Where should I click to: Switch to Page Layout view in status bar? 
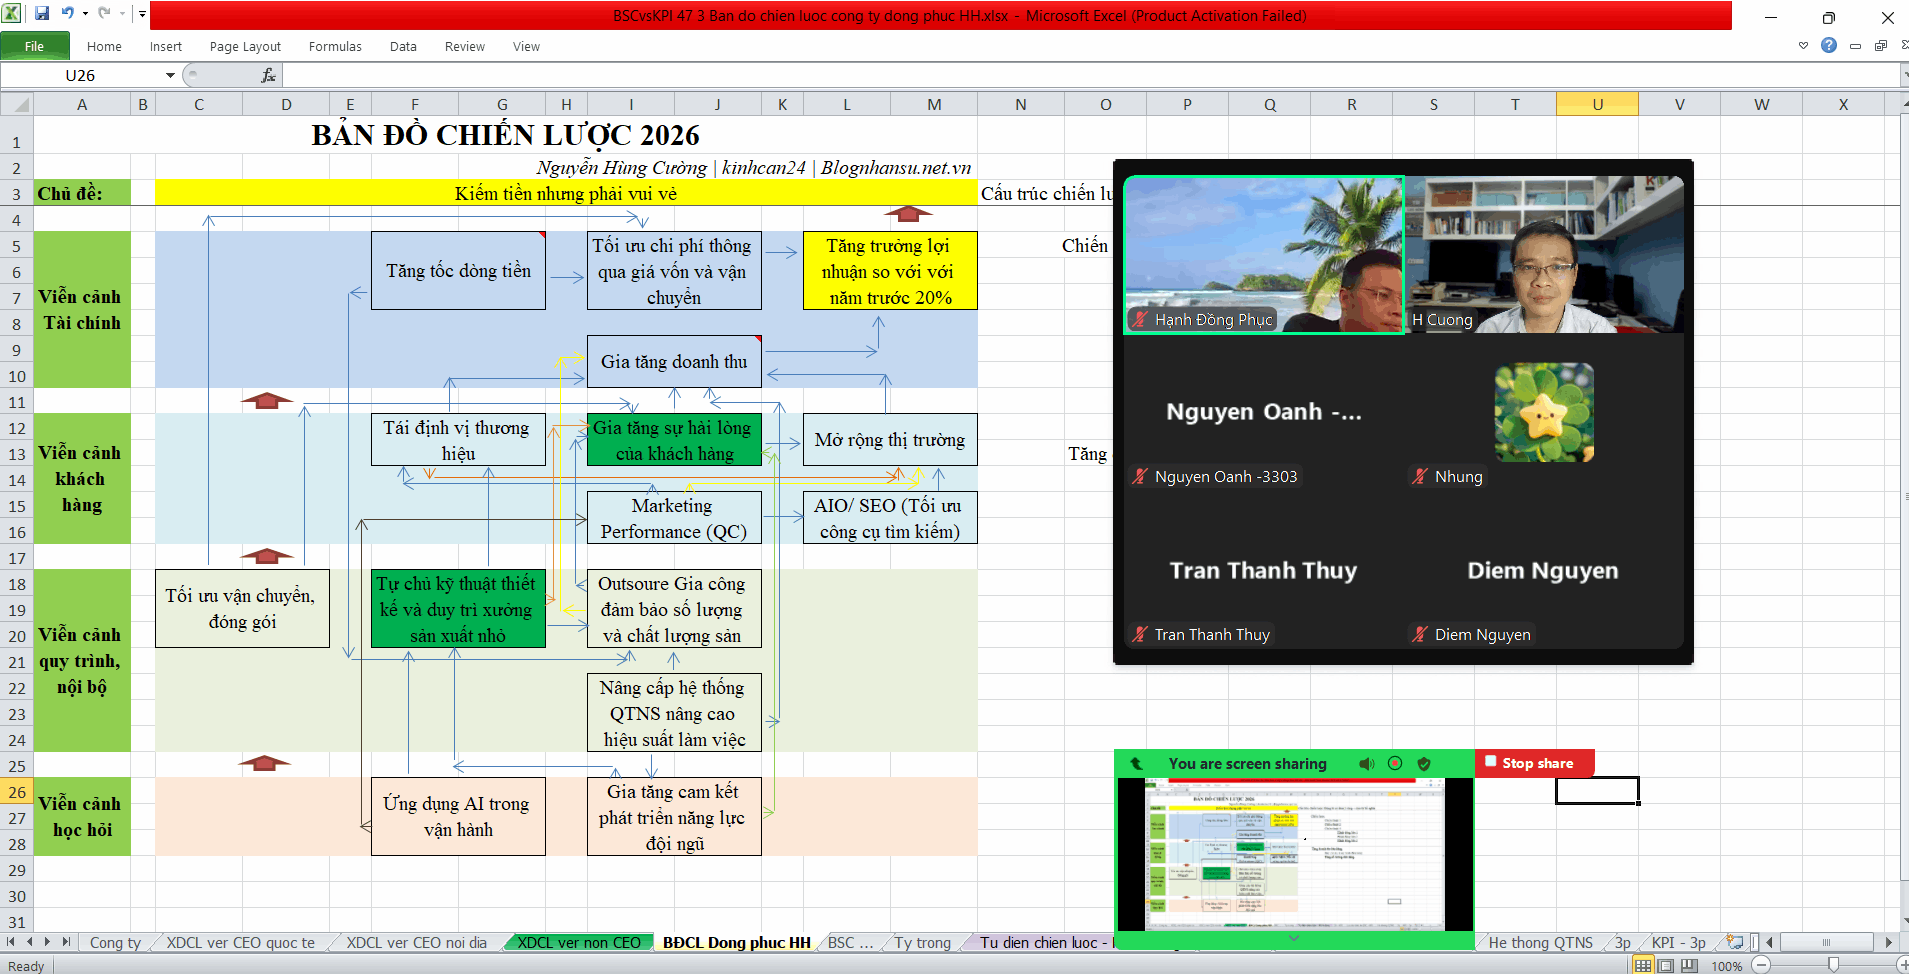[x=1666, y=966]
